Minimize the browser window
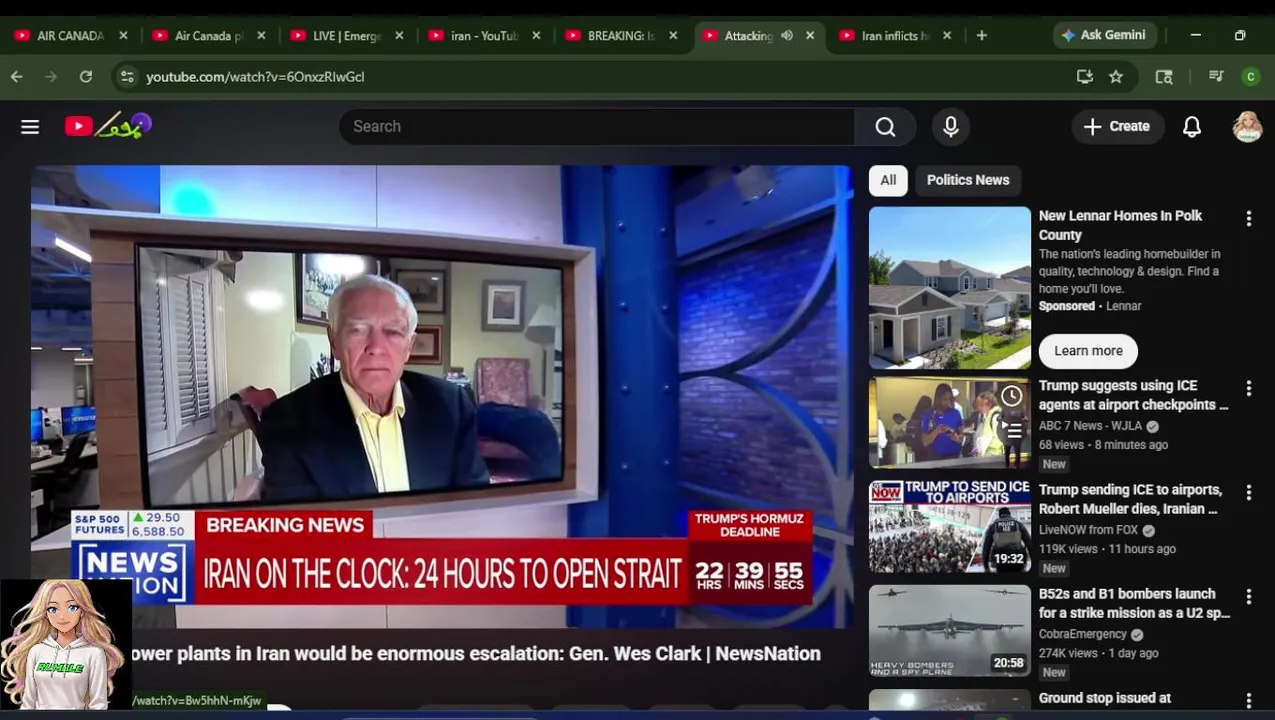 [1195, 35]
